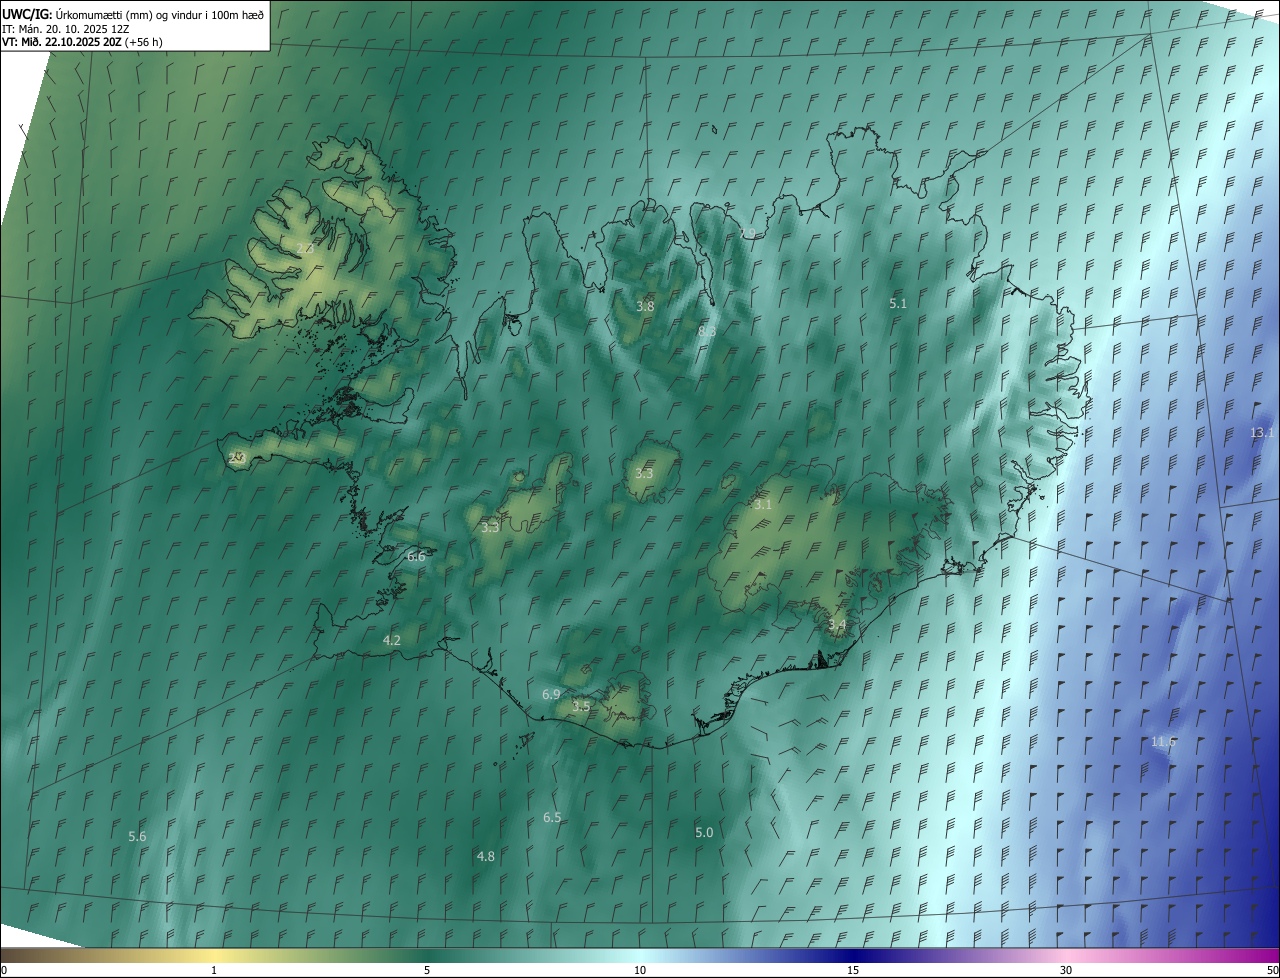
Task: Select the '5.6' value over the southwest ocean
Action: (x=138, y=836)
